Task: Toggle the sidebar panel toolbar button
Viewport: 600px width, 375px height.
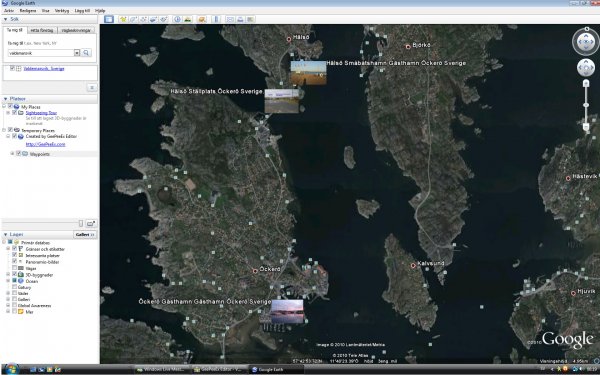Action: (x=109, y=19)
